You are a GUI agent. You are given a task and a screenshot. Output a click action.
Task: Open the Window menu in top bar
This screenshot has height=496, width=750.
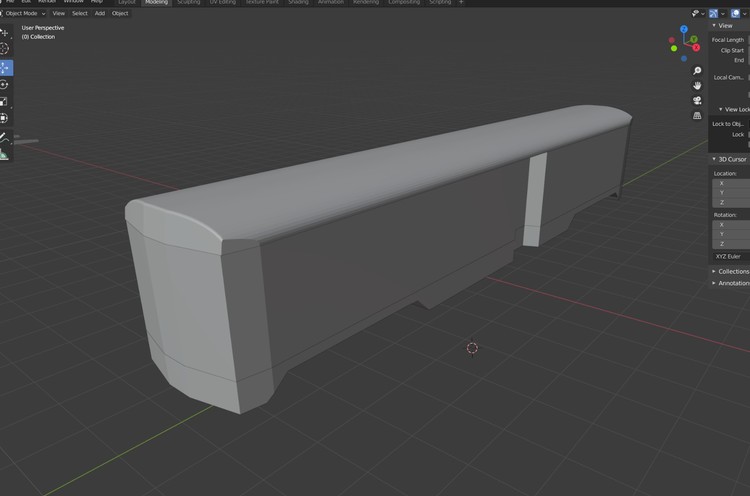pos(74,1)
